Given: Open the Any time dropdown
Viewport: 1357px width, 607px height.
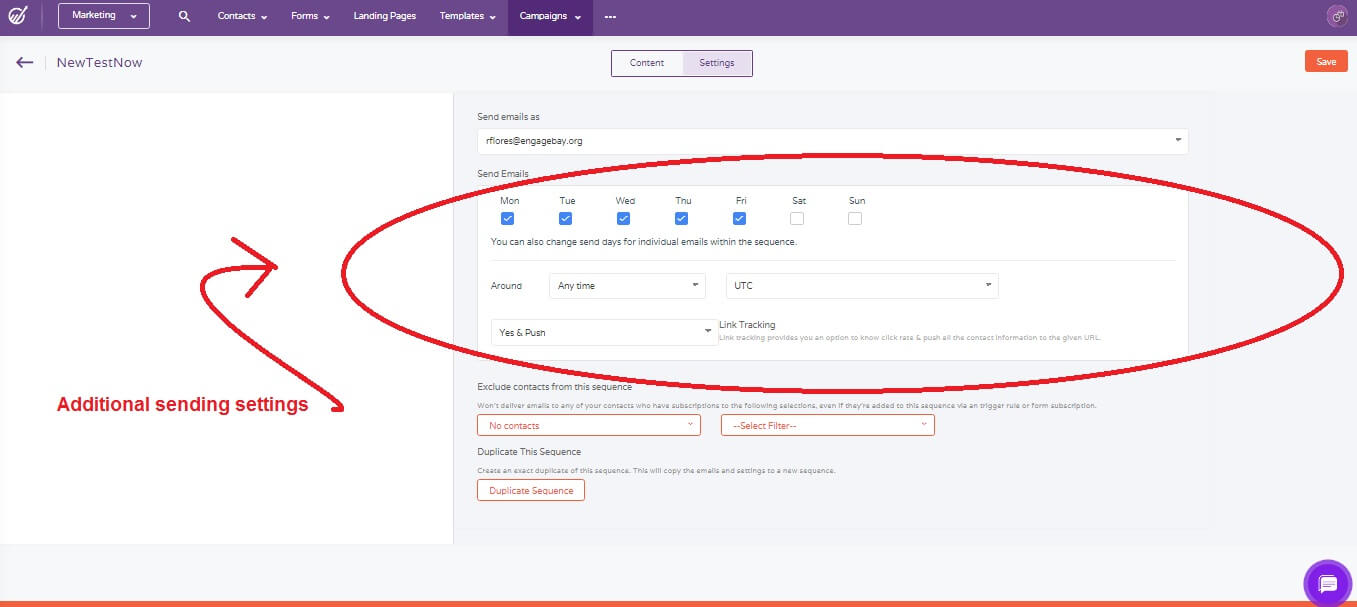Looking at the screenshot, I should (x=626, y=285).
